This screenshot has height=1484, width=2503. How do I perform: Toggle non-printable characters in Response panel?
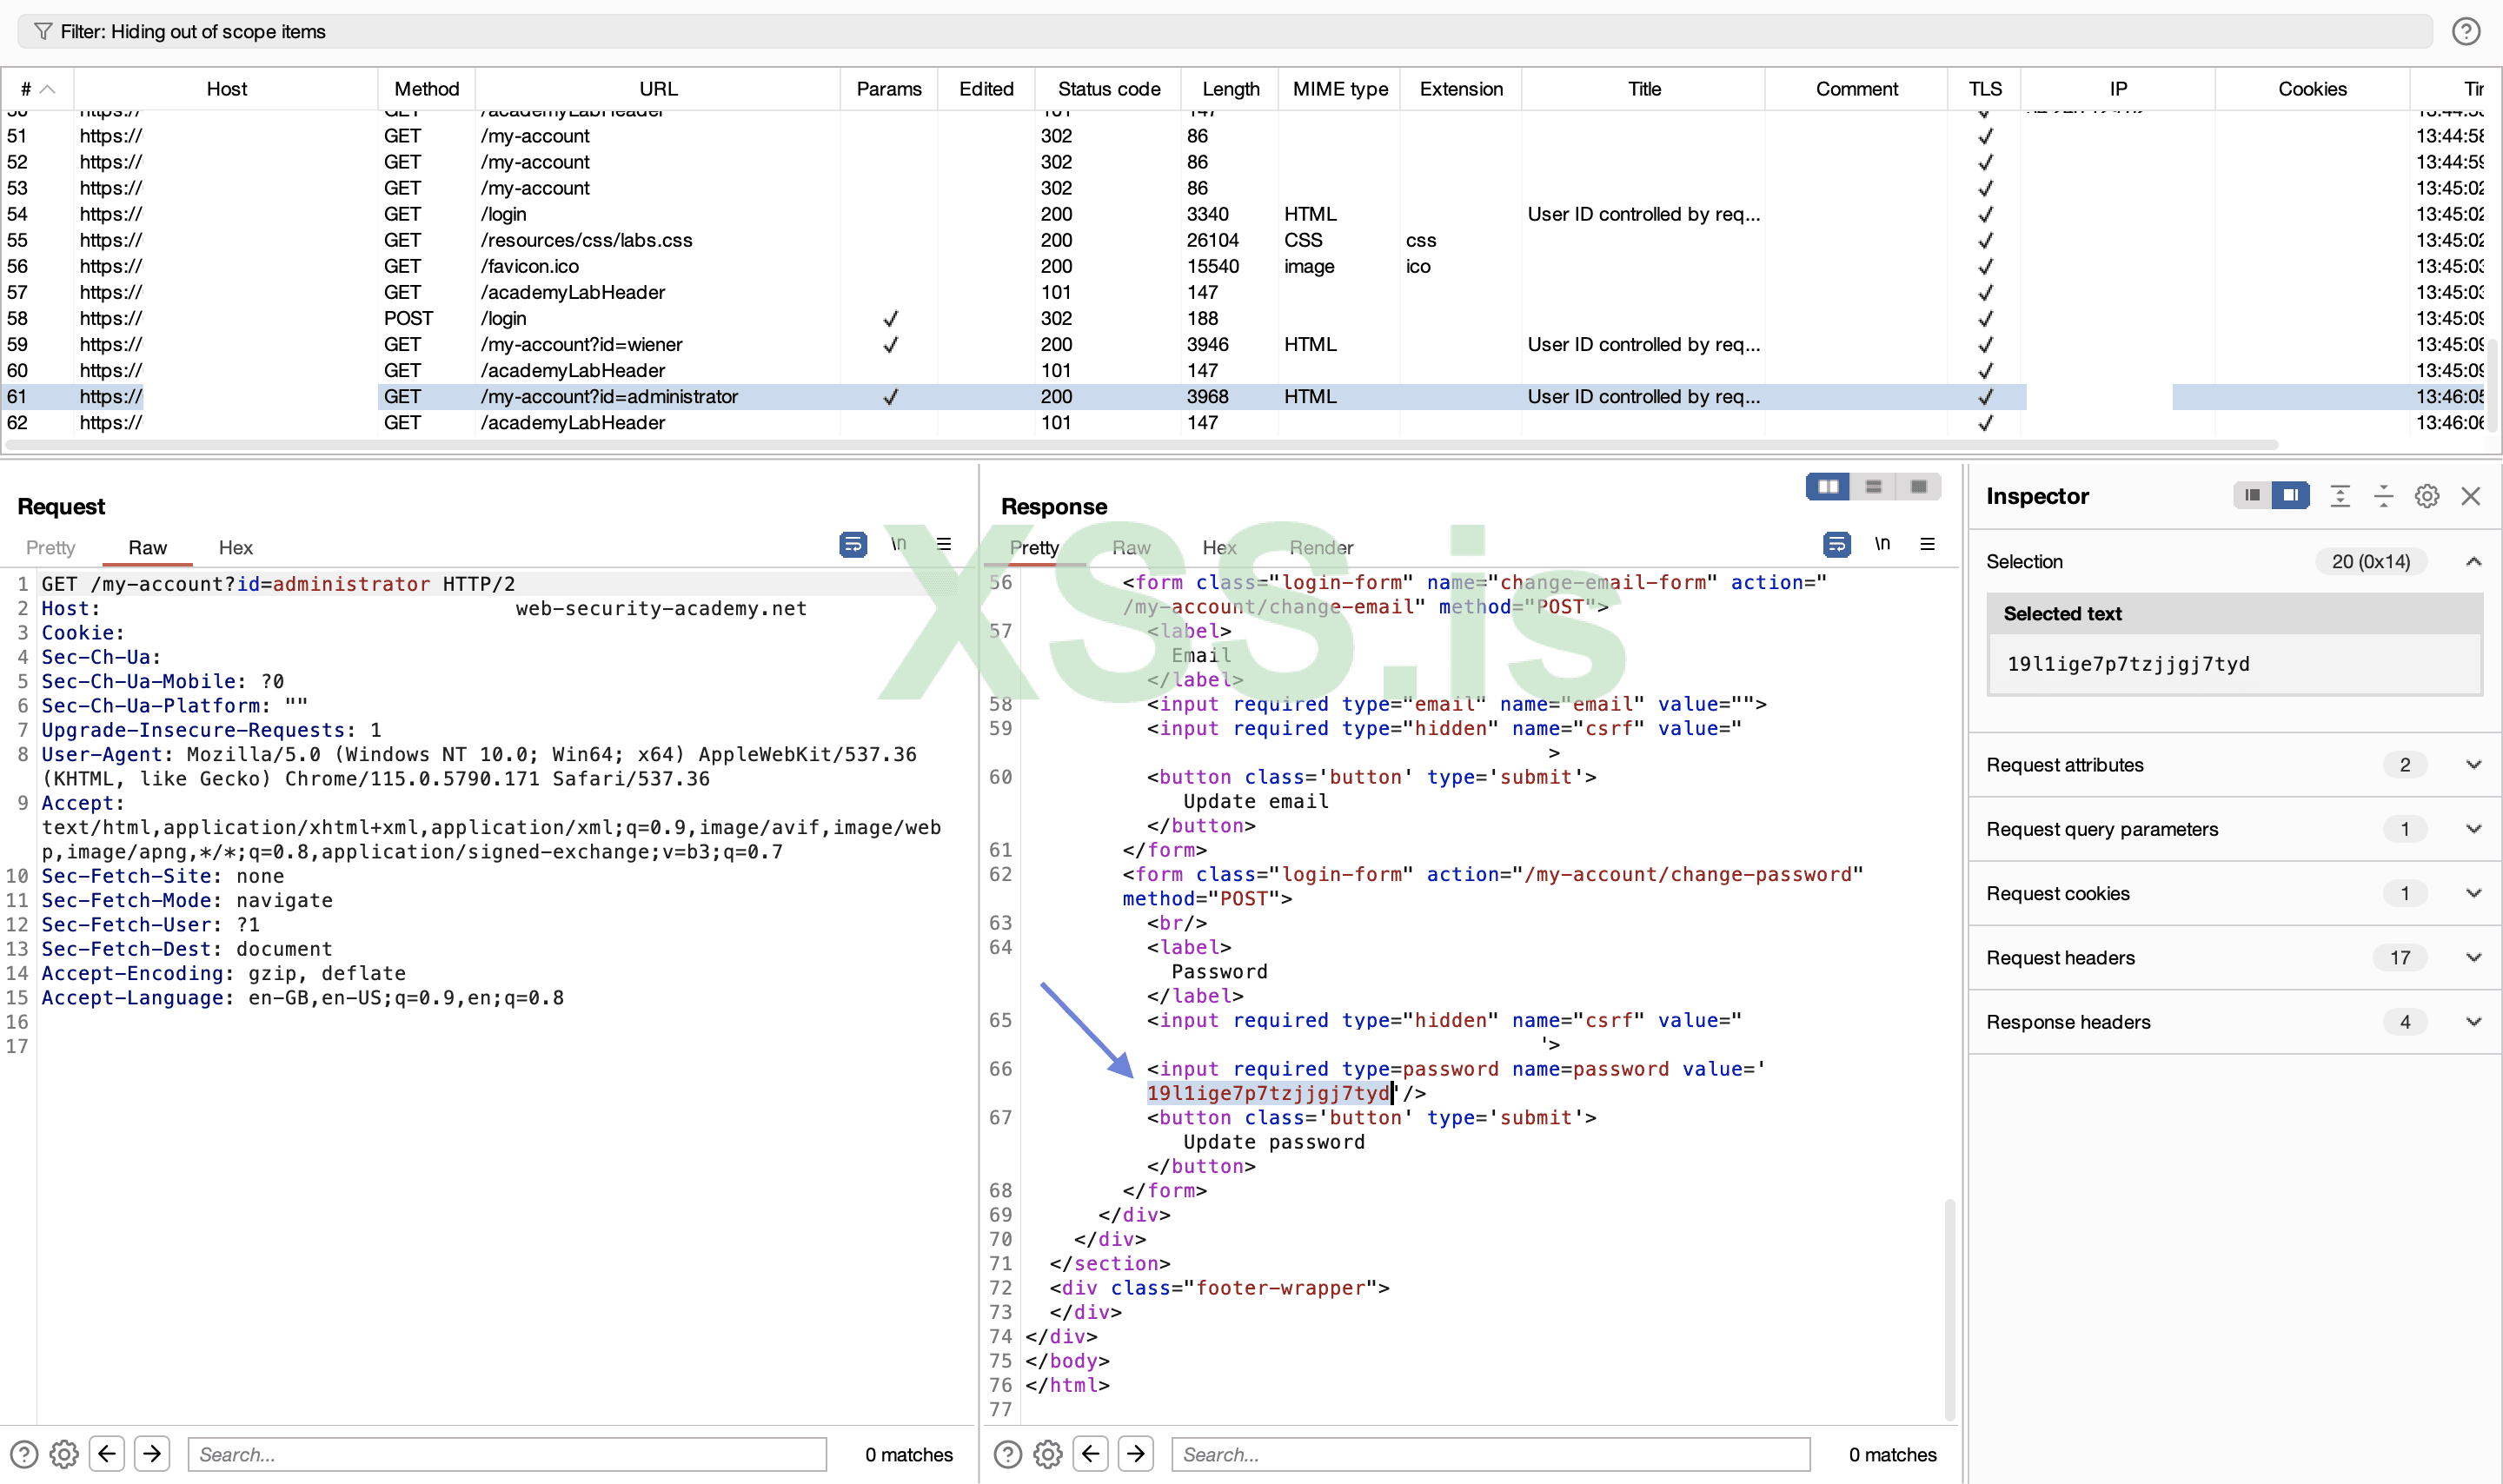[1882, 545]
